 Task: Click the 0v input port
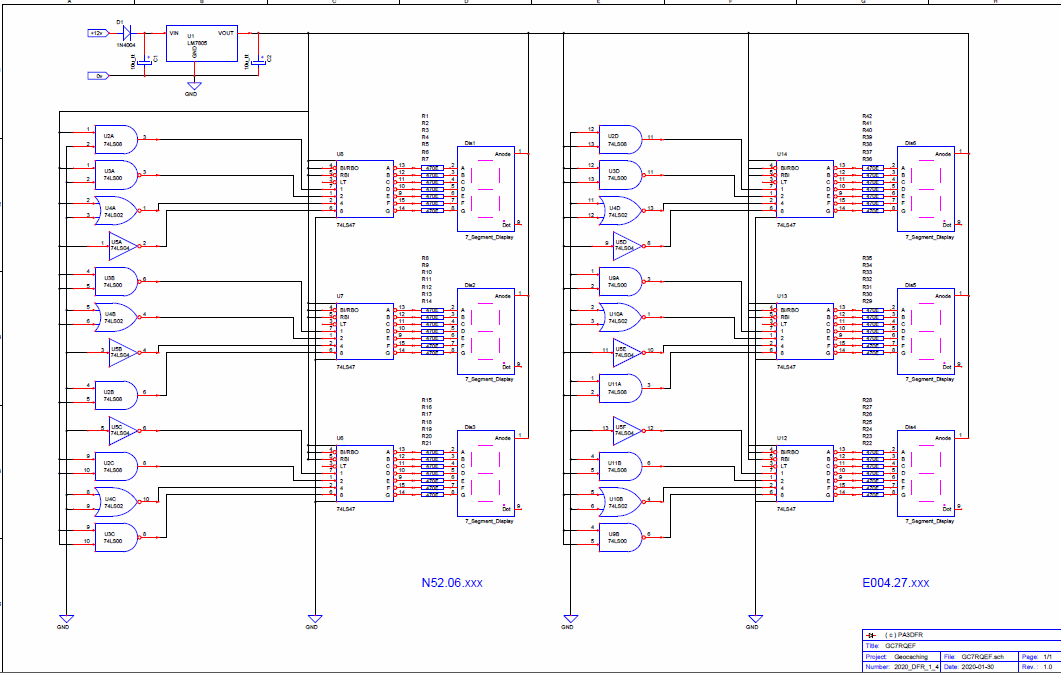[x=98, y=75]
